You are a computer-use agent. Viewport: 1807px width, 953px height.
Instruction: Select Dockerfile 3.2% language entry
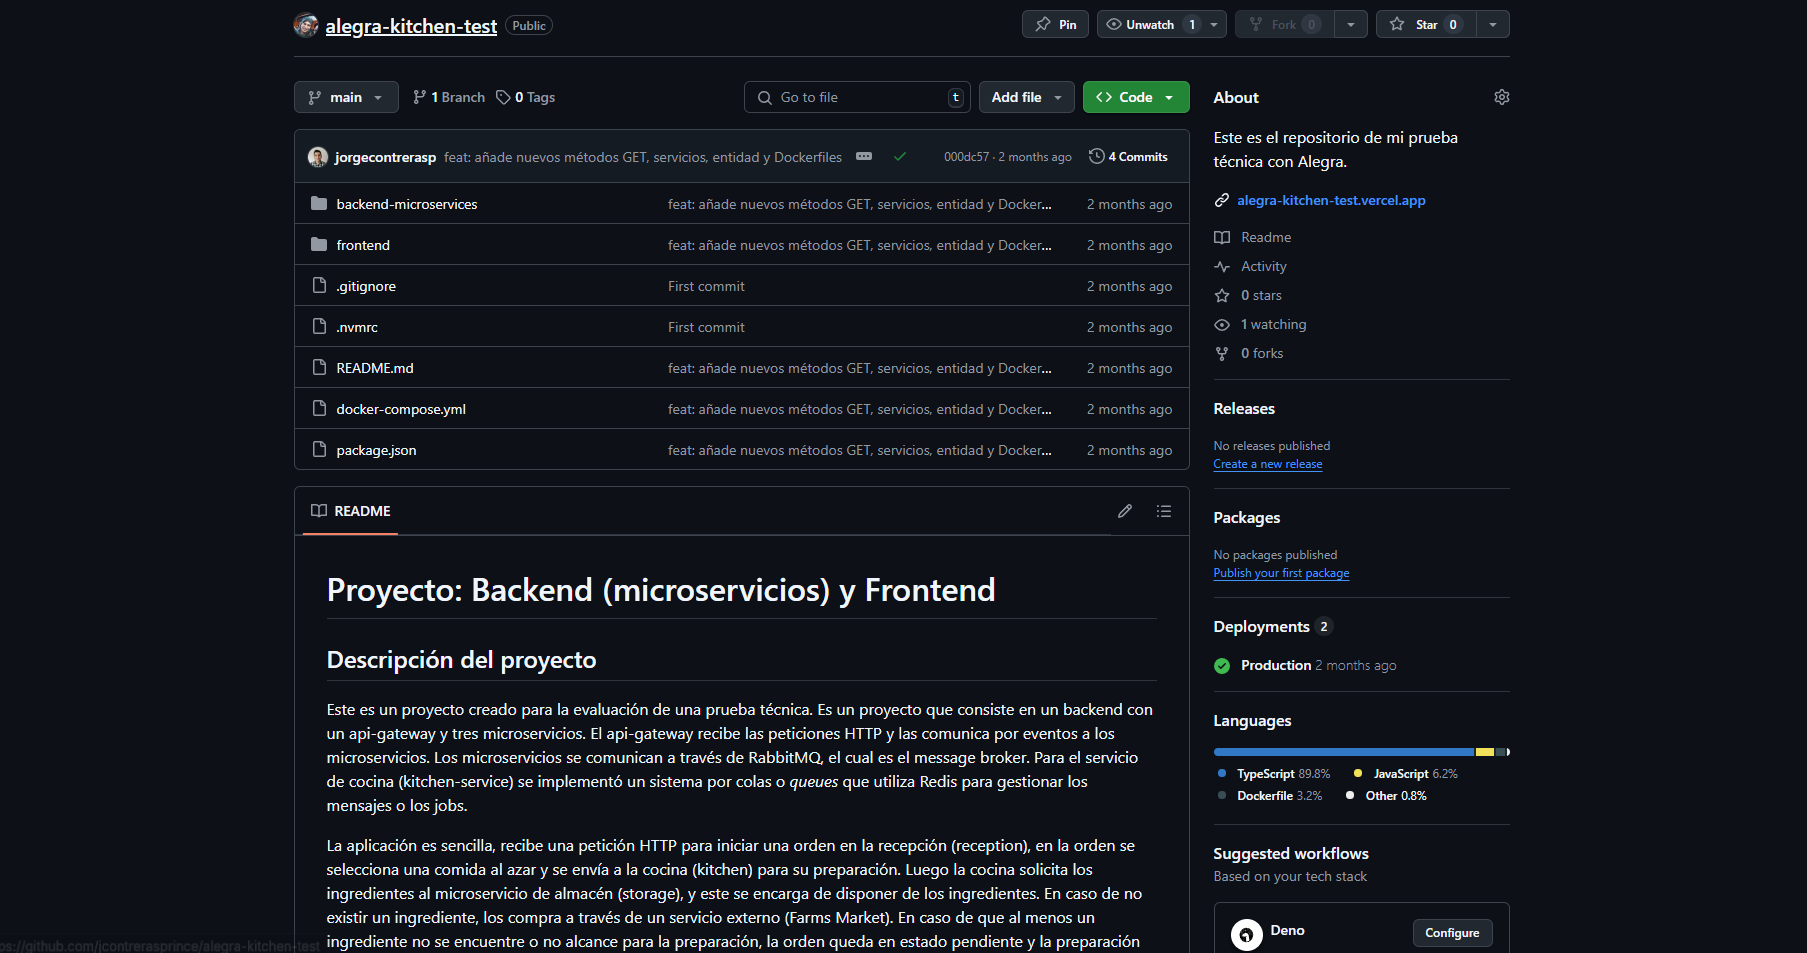pyautogui.click(x=1270, y=796)
